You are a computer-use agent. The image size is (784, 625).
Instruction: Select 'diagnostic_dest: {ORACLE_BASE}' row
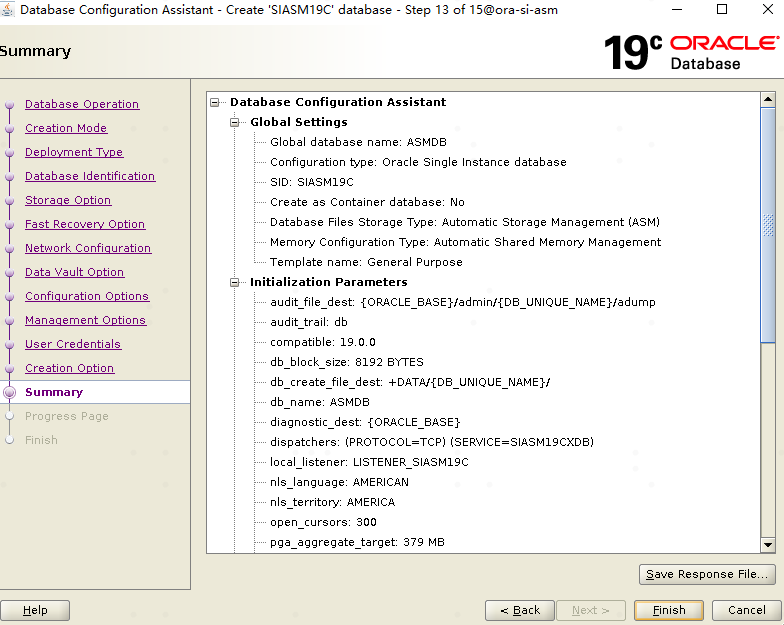tap(364, 422)
